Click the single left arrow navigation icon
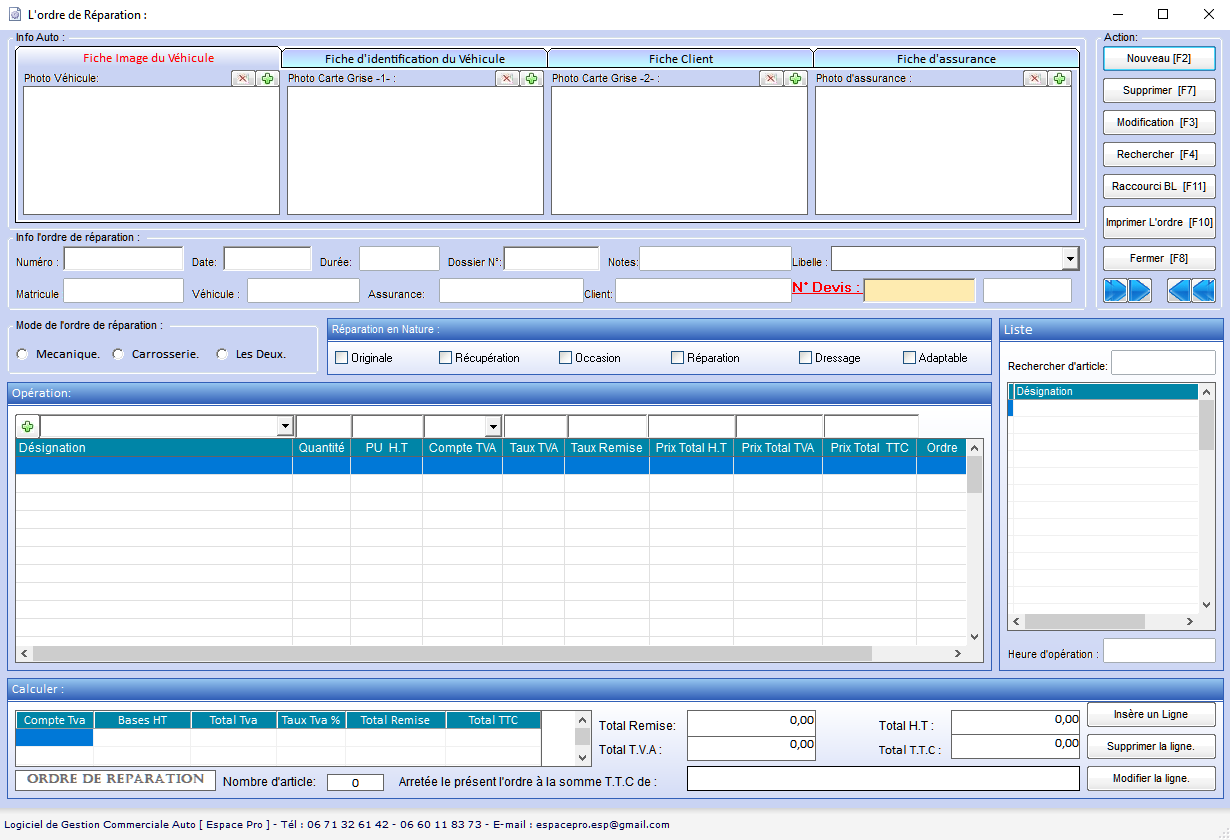The height and width of the screenshot is (840, 1230). 1179,291
